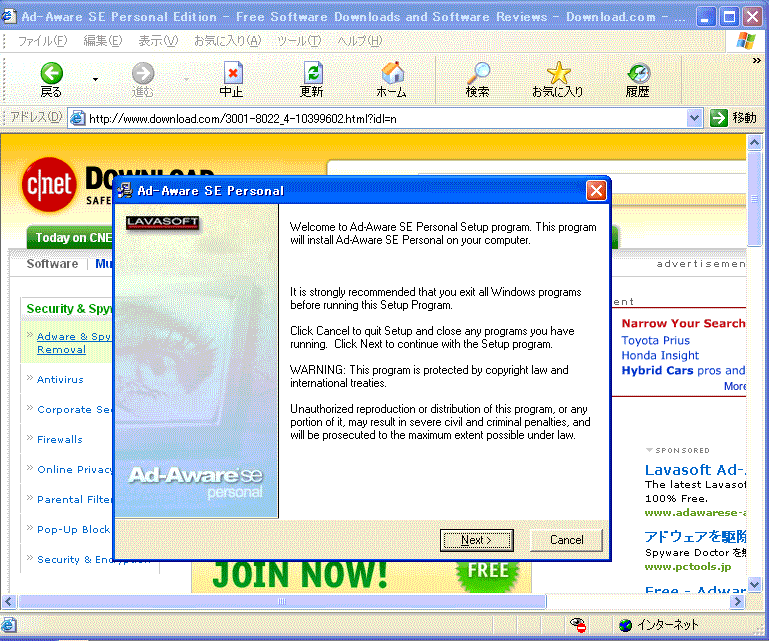This screenshot has width=769, height=641.
Task: Open the お気に入り(A) menu
Action: pyautogui.click(x=228, y=41)
